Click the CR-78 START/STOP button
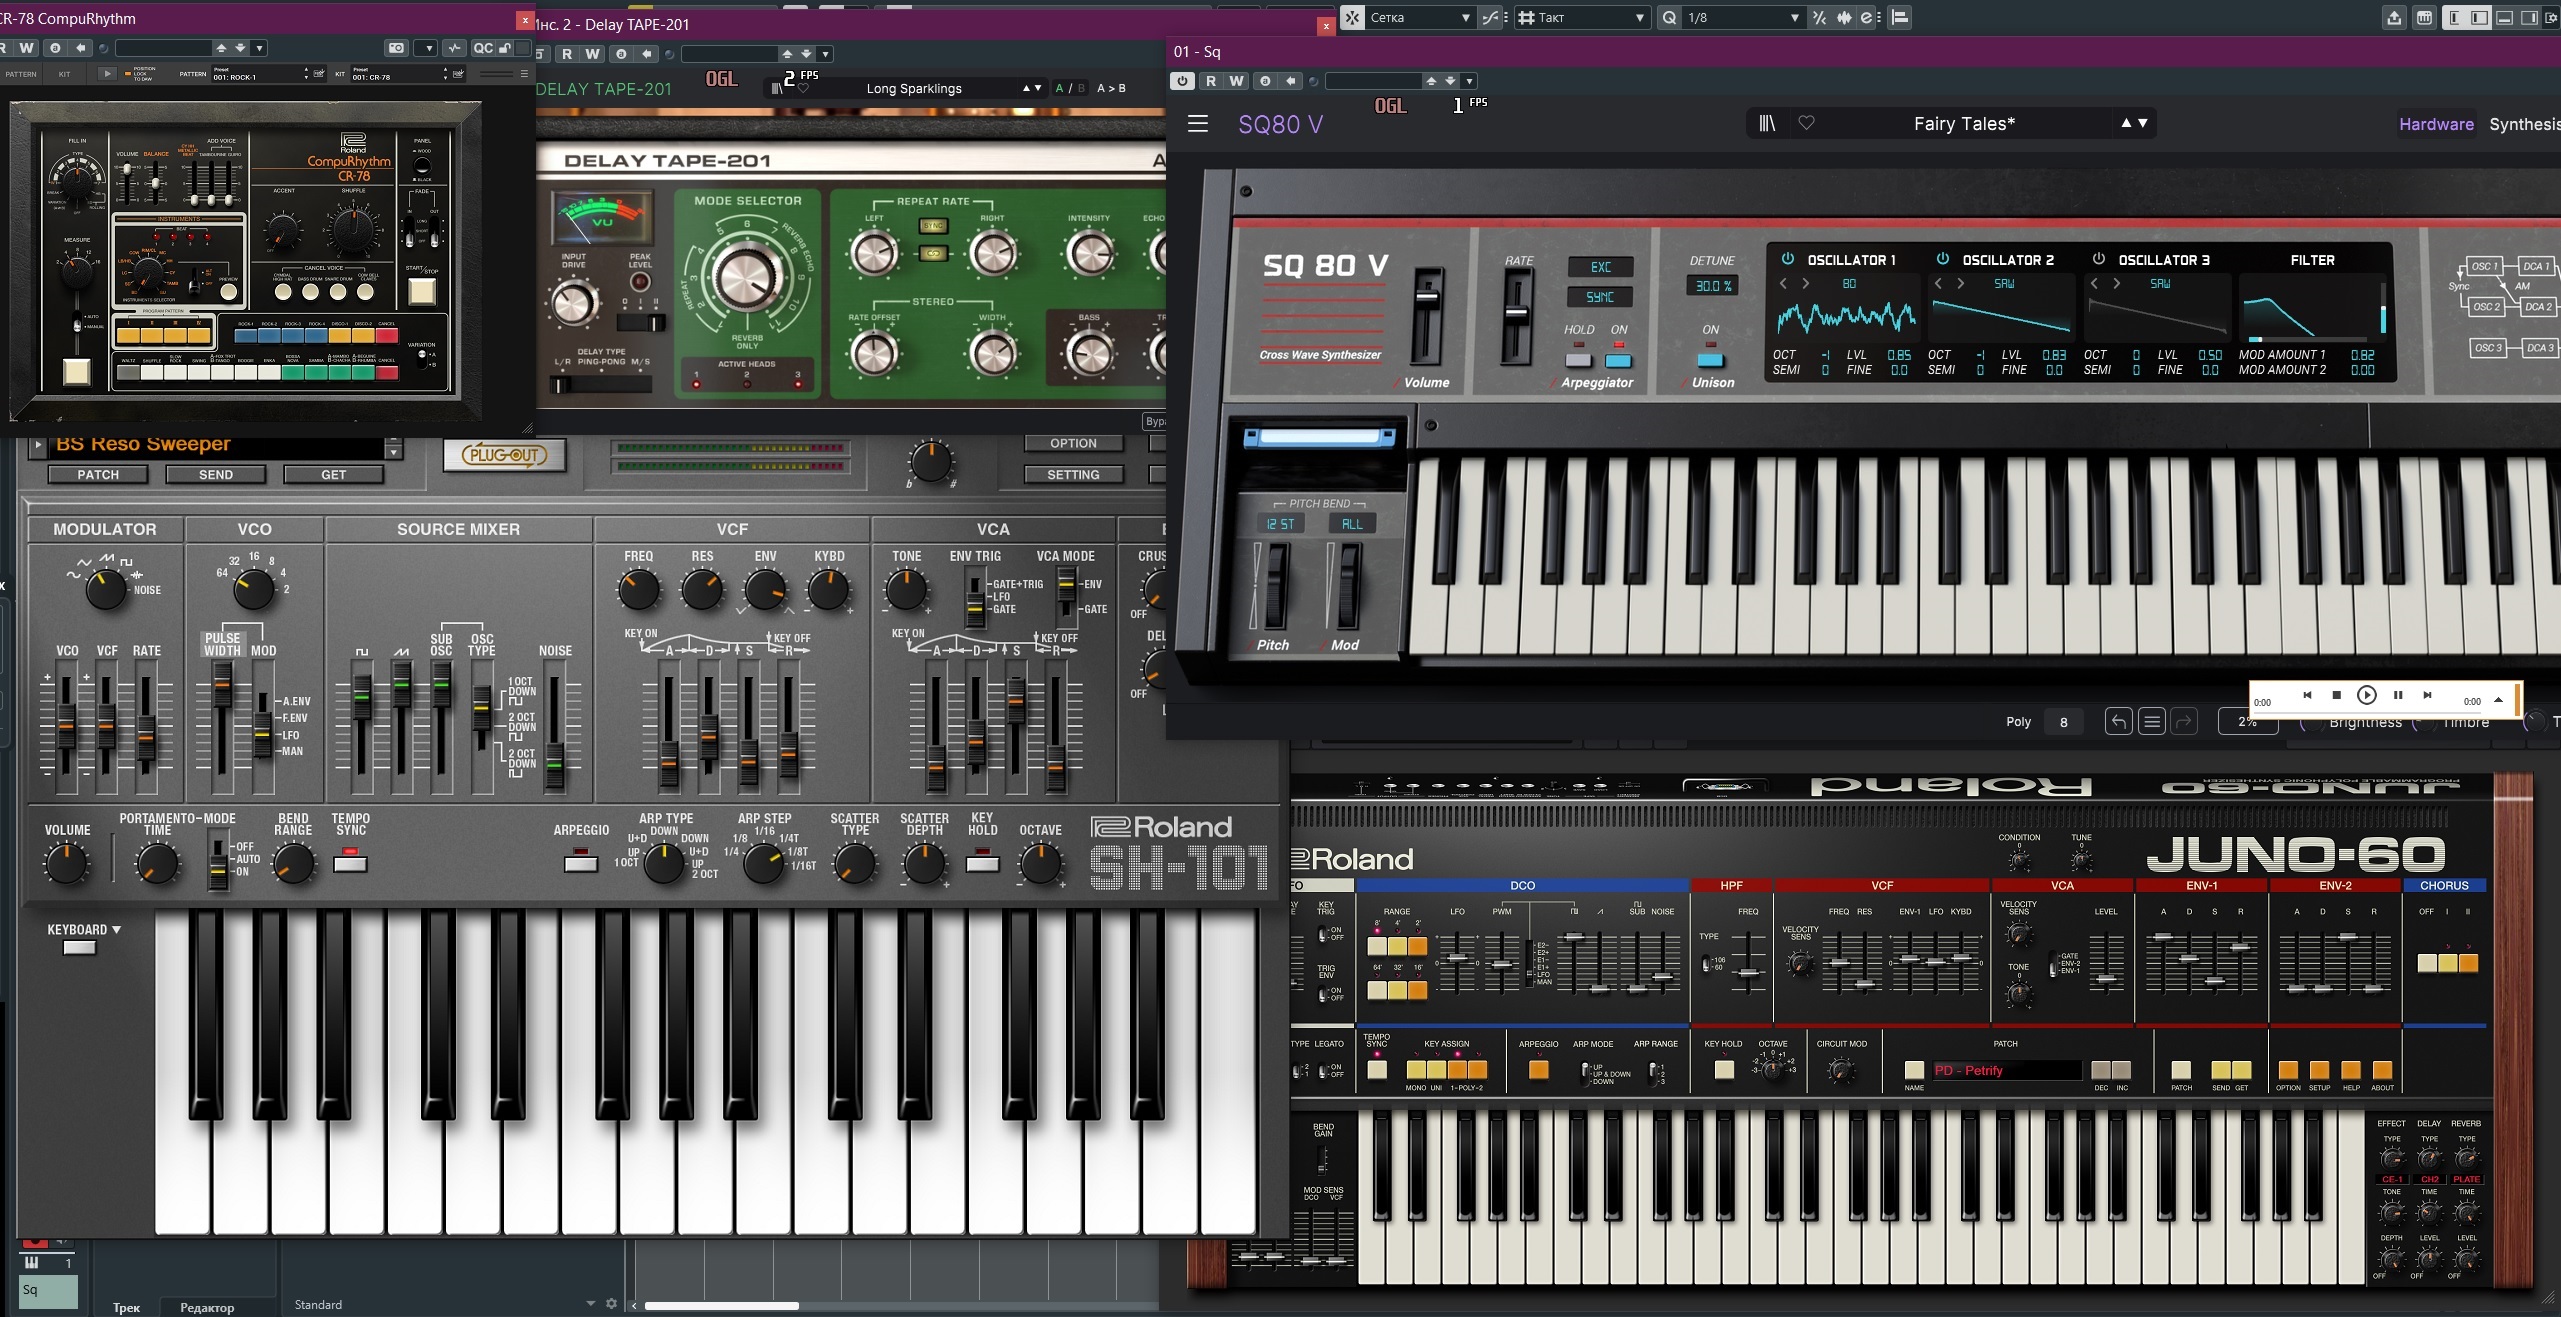Viewport: 2561px width, 1317px height. pos(421,291)
